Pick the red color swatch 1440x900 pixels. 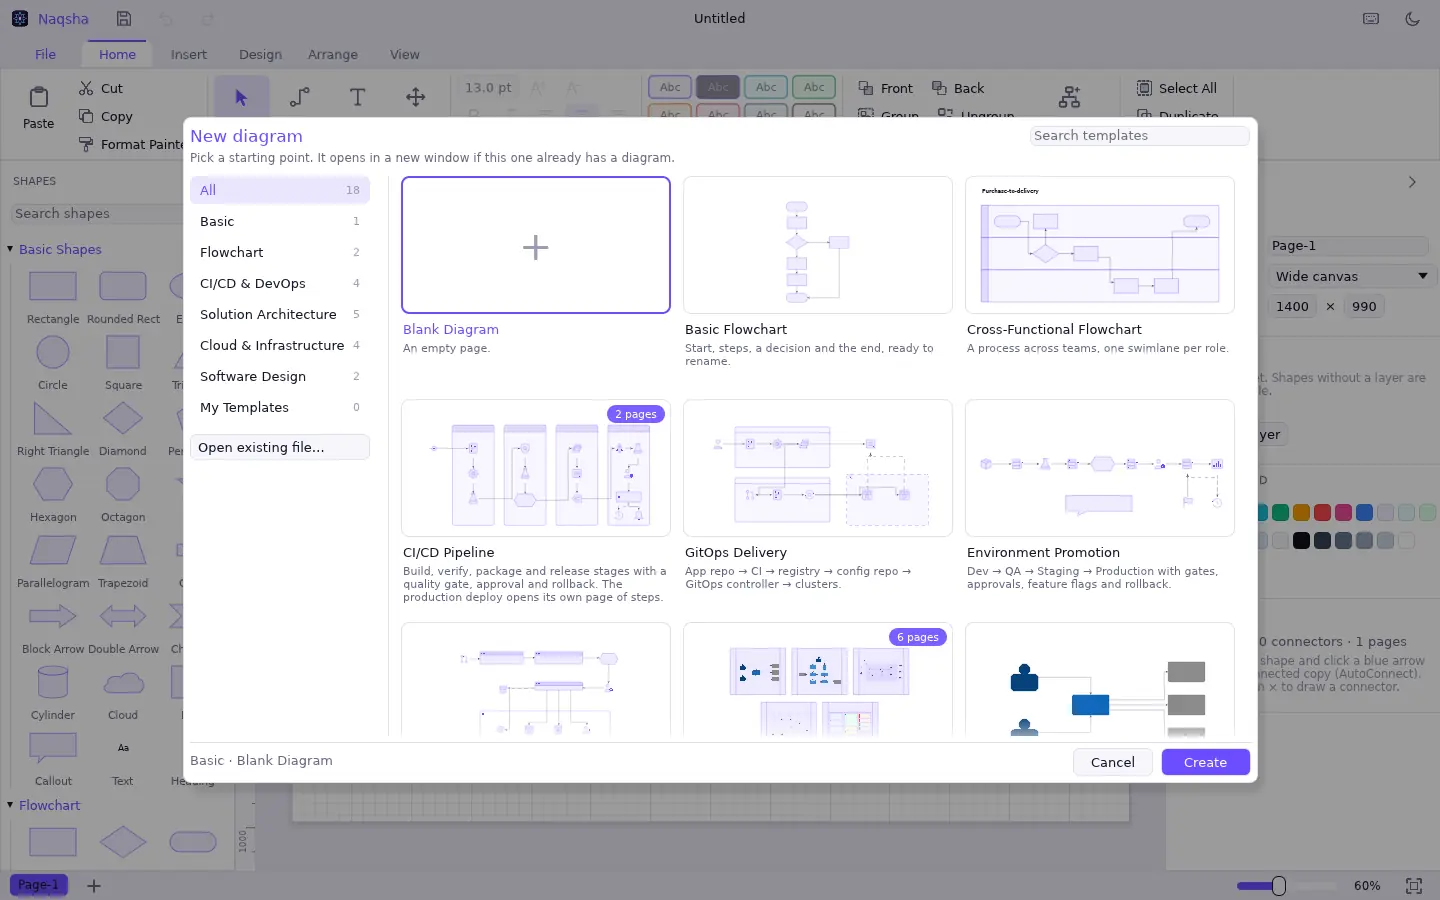(1322, 513)
